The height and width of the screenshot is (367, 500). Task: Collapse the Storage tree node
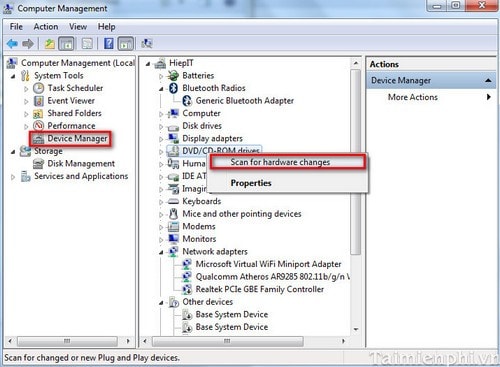[x=13, y=152]
